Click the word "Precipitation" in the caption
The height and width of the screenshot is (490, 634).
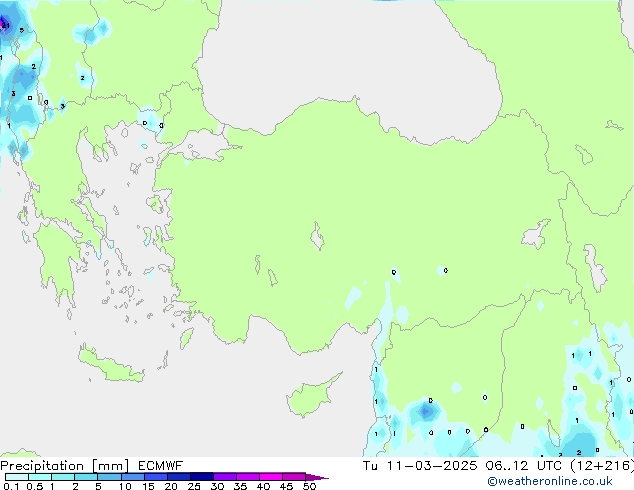click(x=42, y=466)
